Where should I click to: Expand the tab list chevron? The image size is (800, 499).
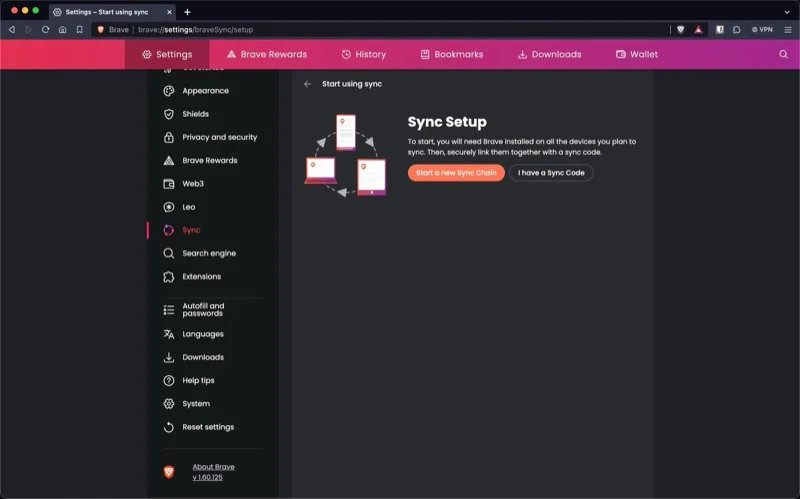787,12
